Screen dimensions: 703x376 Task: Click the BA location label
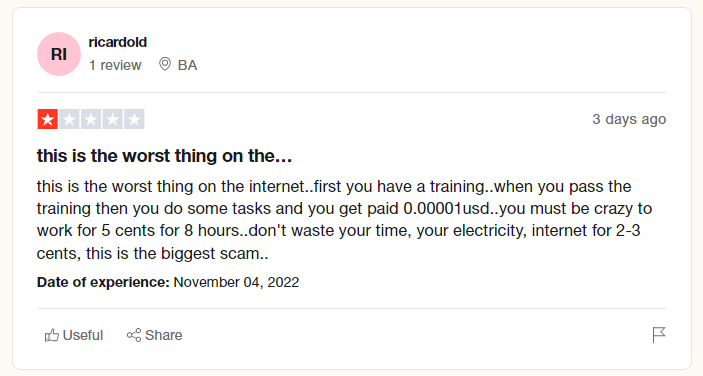pyautogui.click(x=187, y=65)
